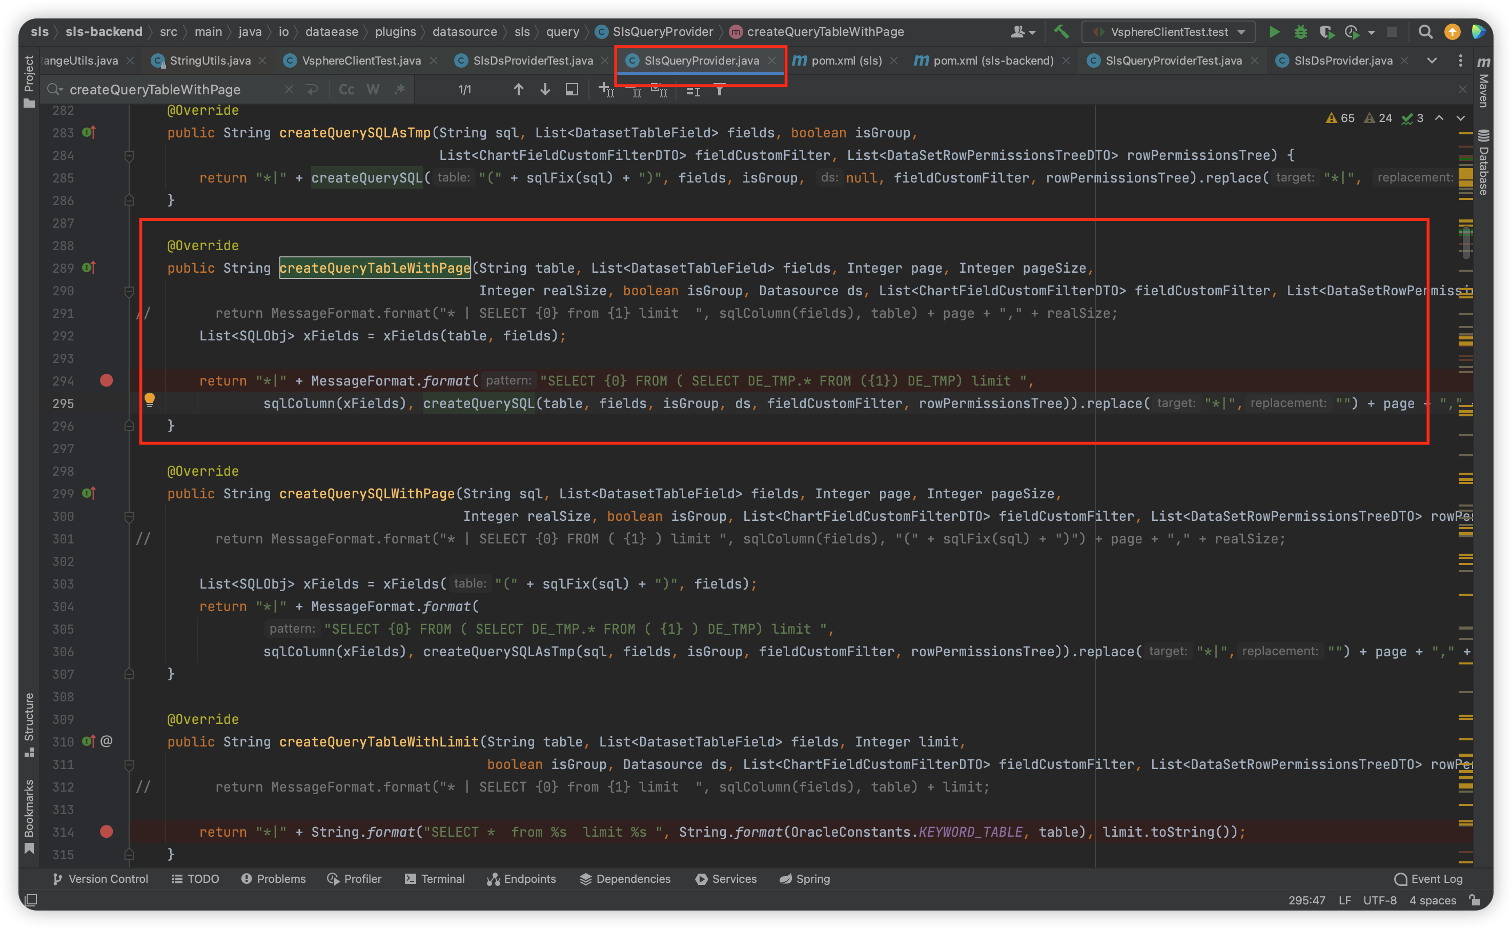The image size is (1512, 929).
Task: Click the LF line separator in status bar
Action: [x=1345, y=900]
